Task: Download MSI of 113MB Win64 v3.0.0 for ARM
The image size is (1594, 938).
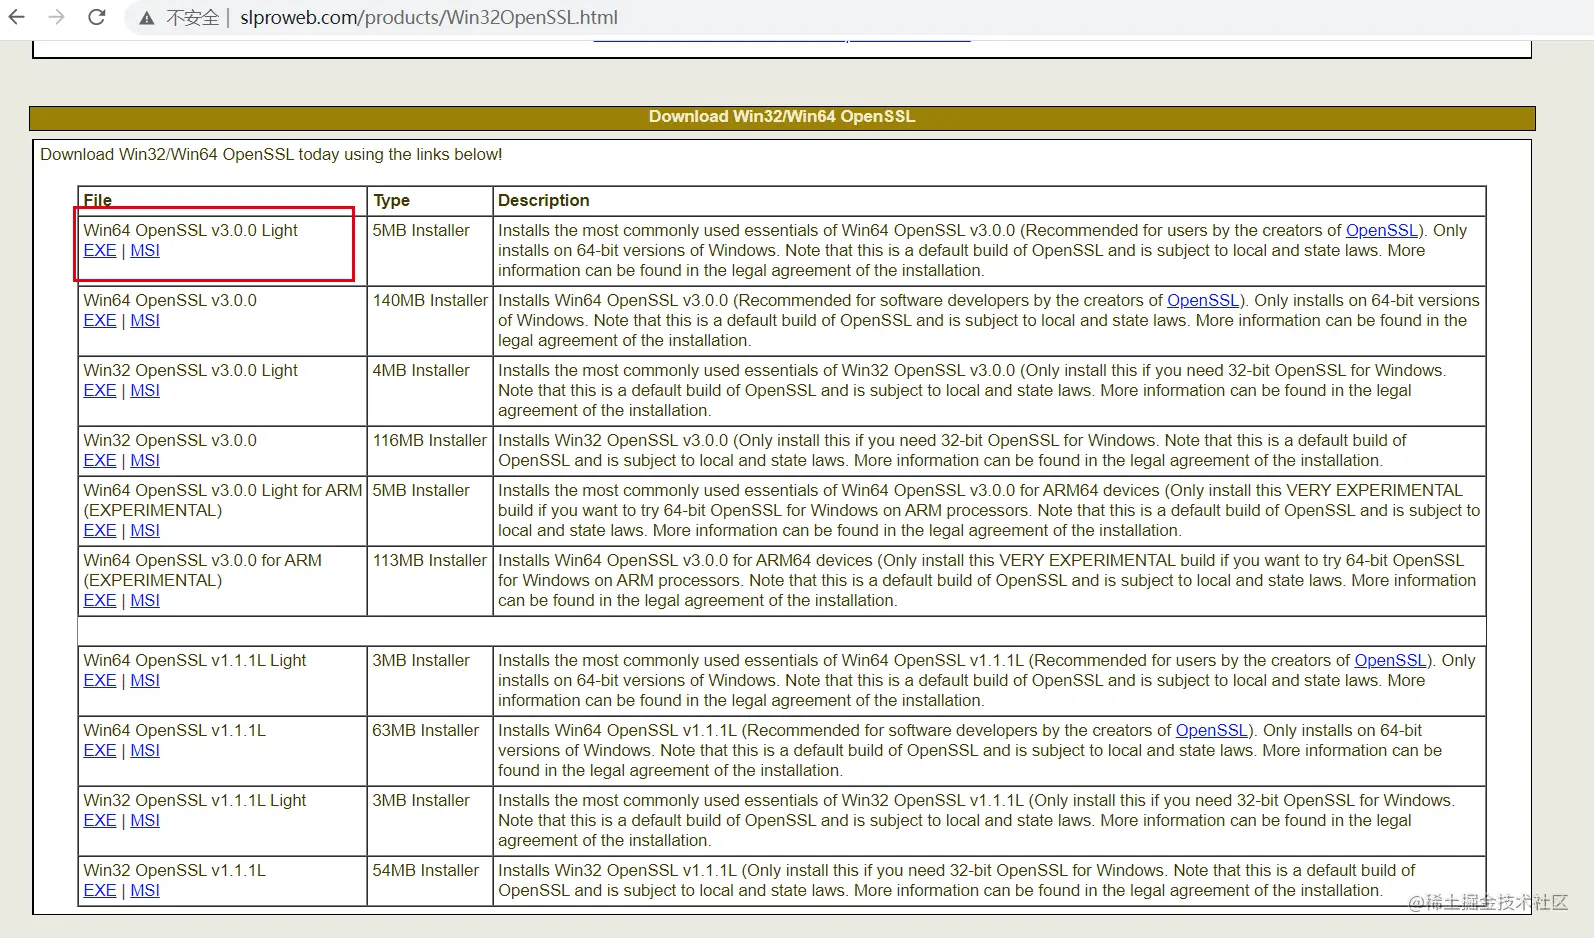Action: (145, 600)
